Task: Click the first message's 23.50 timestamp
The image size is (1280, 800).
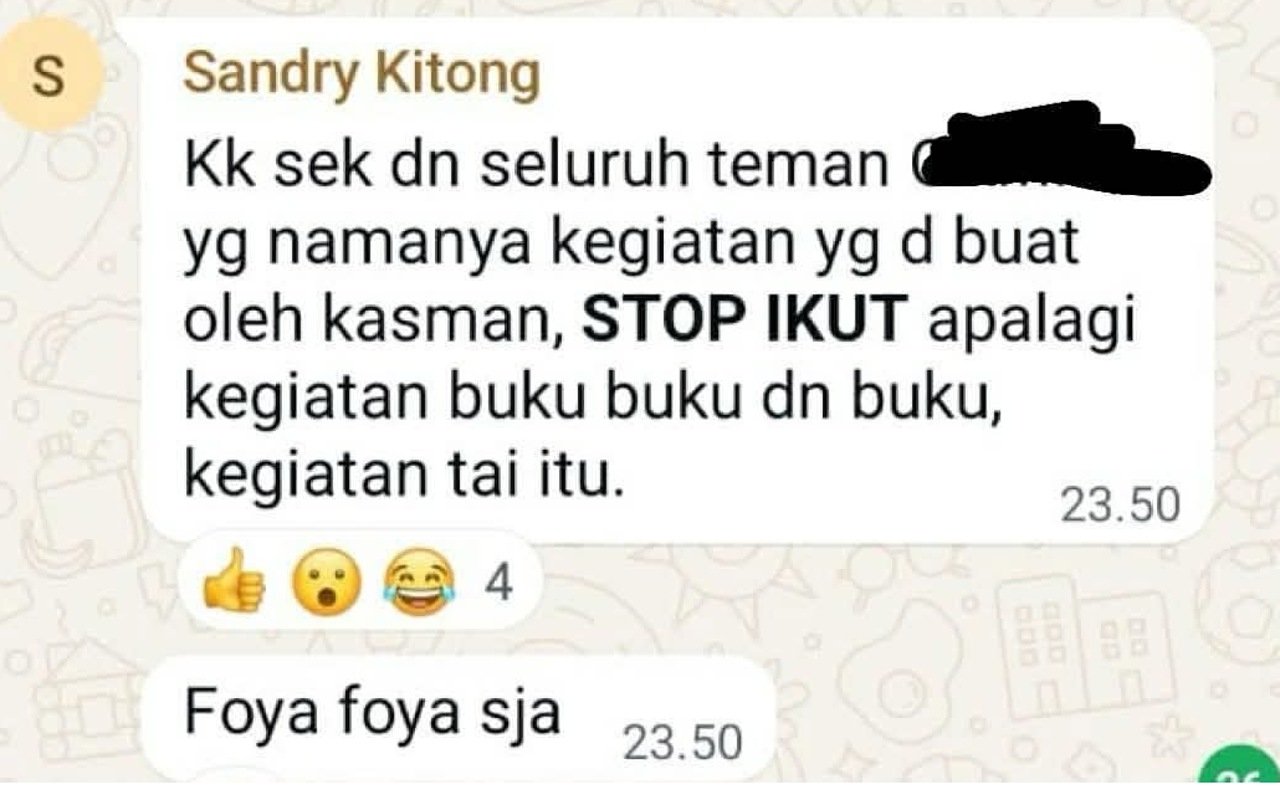Action: coord(1120,507)
